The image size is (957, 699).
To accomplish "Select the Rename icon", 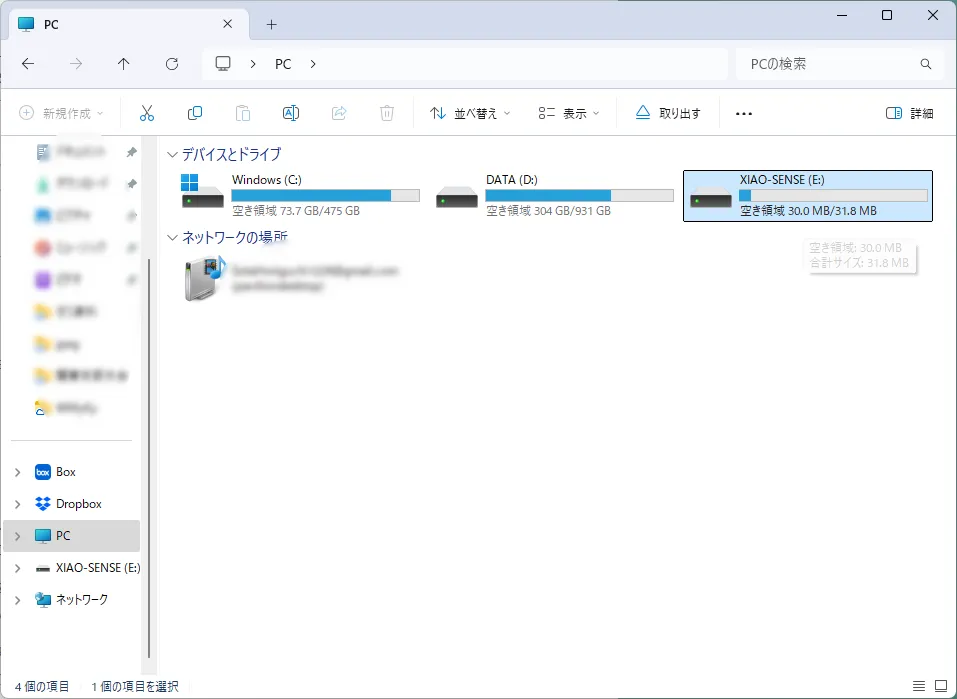I will pyautogui.click(x=291, y=113).
